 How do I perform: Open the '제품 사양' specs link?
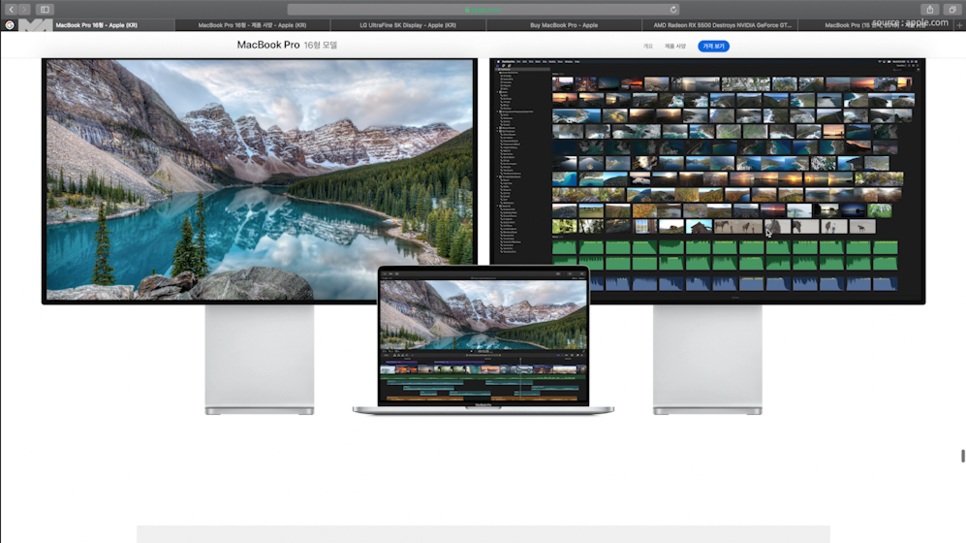tap(675, 46)
